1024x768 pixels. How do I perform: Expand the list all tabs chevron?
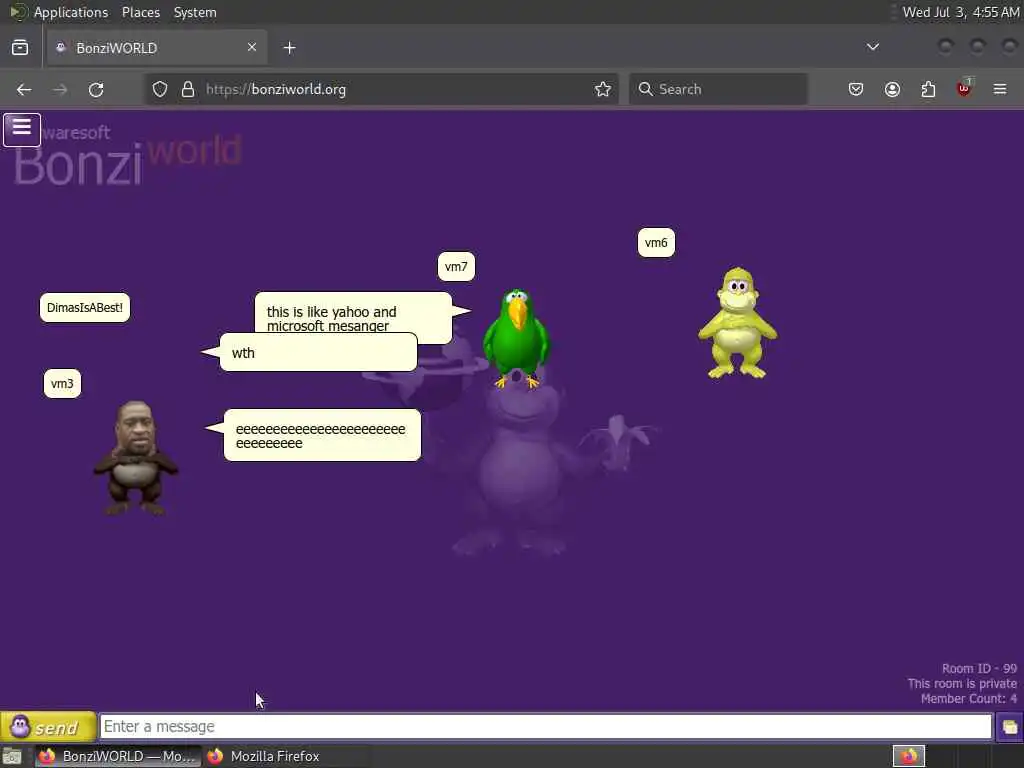click(872, 47)
